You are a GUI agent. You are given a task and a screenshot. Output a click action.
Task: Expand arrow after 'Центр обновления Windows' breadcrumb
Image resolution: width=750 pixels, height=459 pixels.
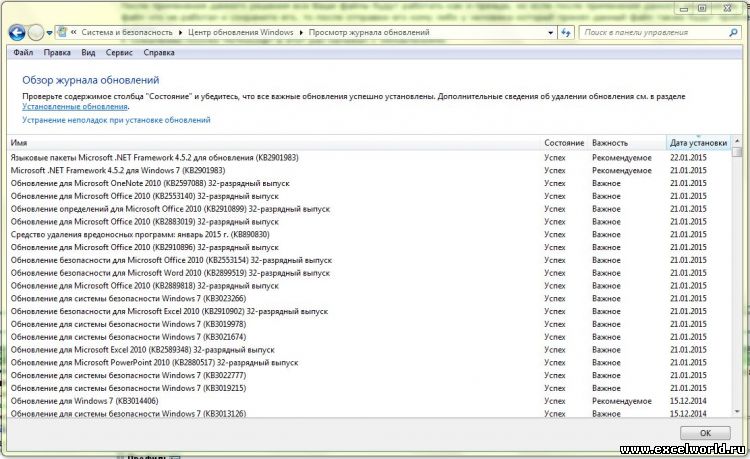point(301,33)
